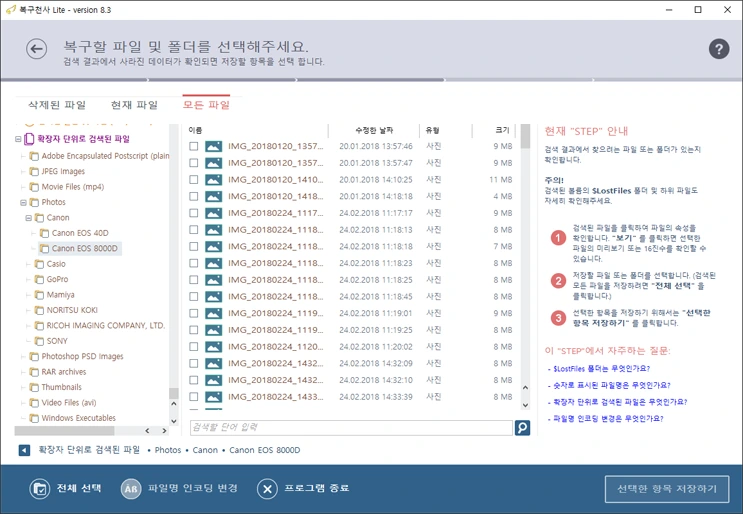The width and height of the screenshot is (743, 514).
Task: Click the folder tree vertical scrollbar thumb
Action: [x=174, y=393]
